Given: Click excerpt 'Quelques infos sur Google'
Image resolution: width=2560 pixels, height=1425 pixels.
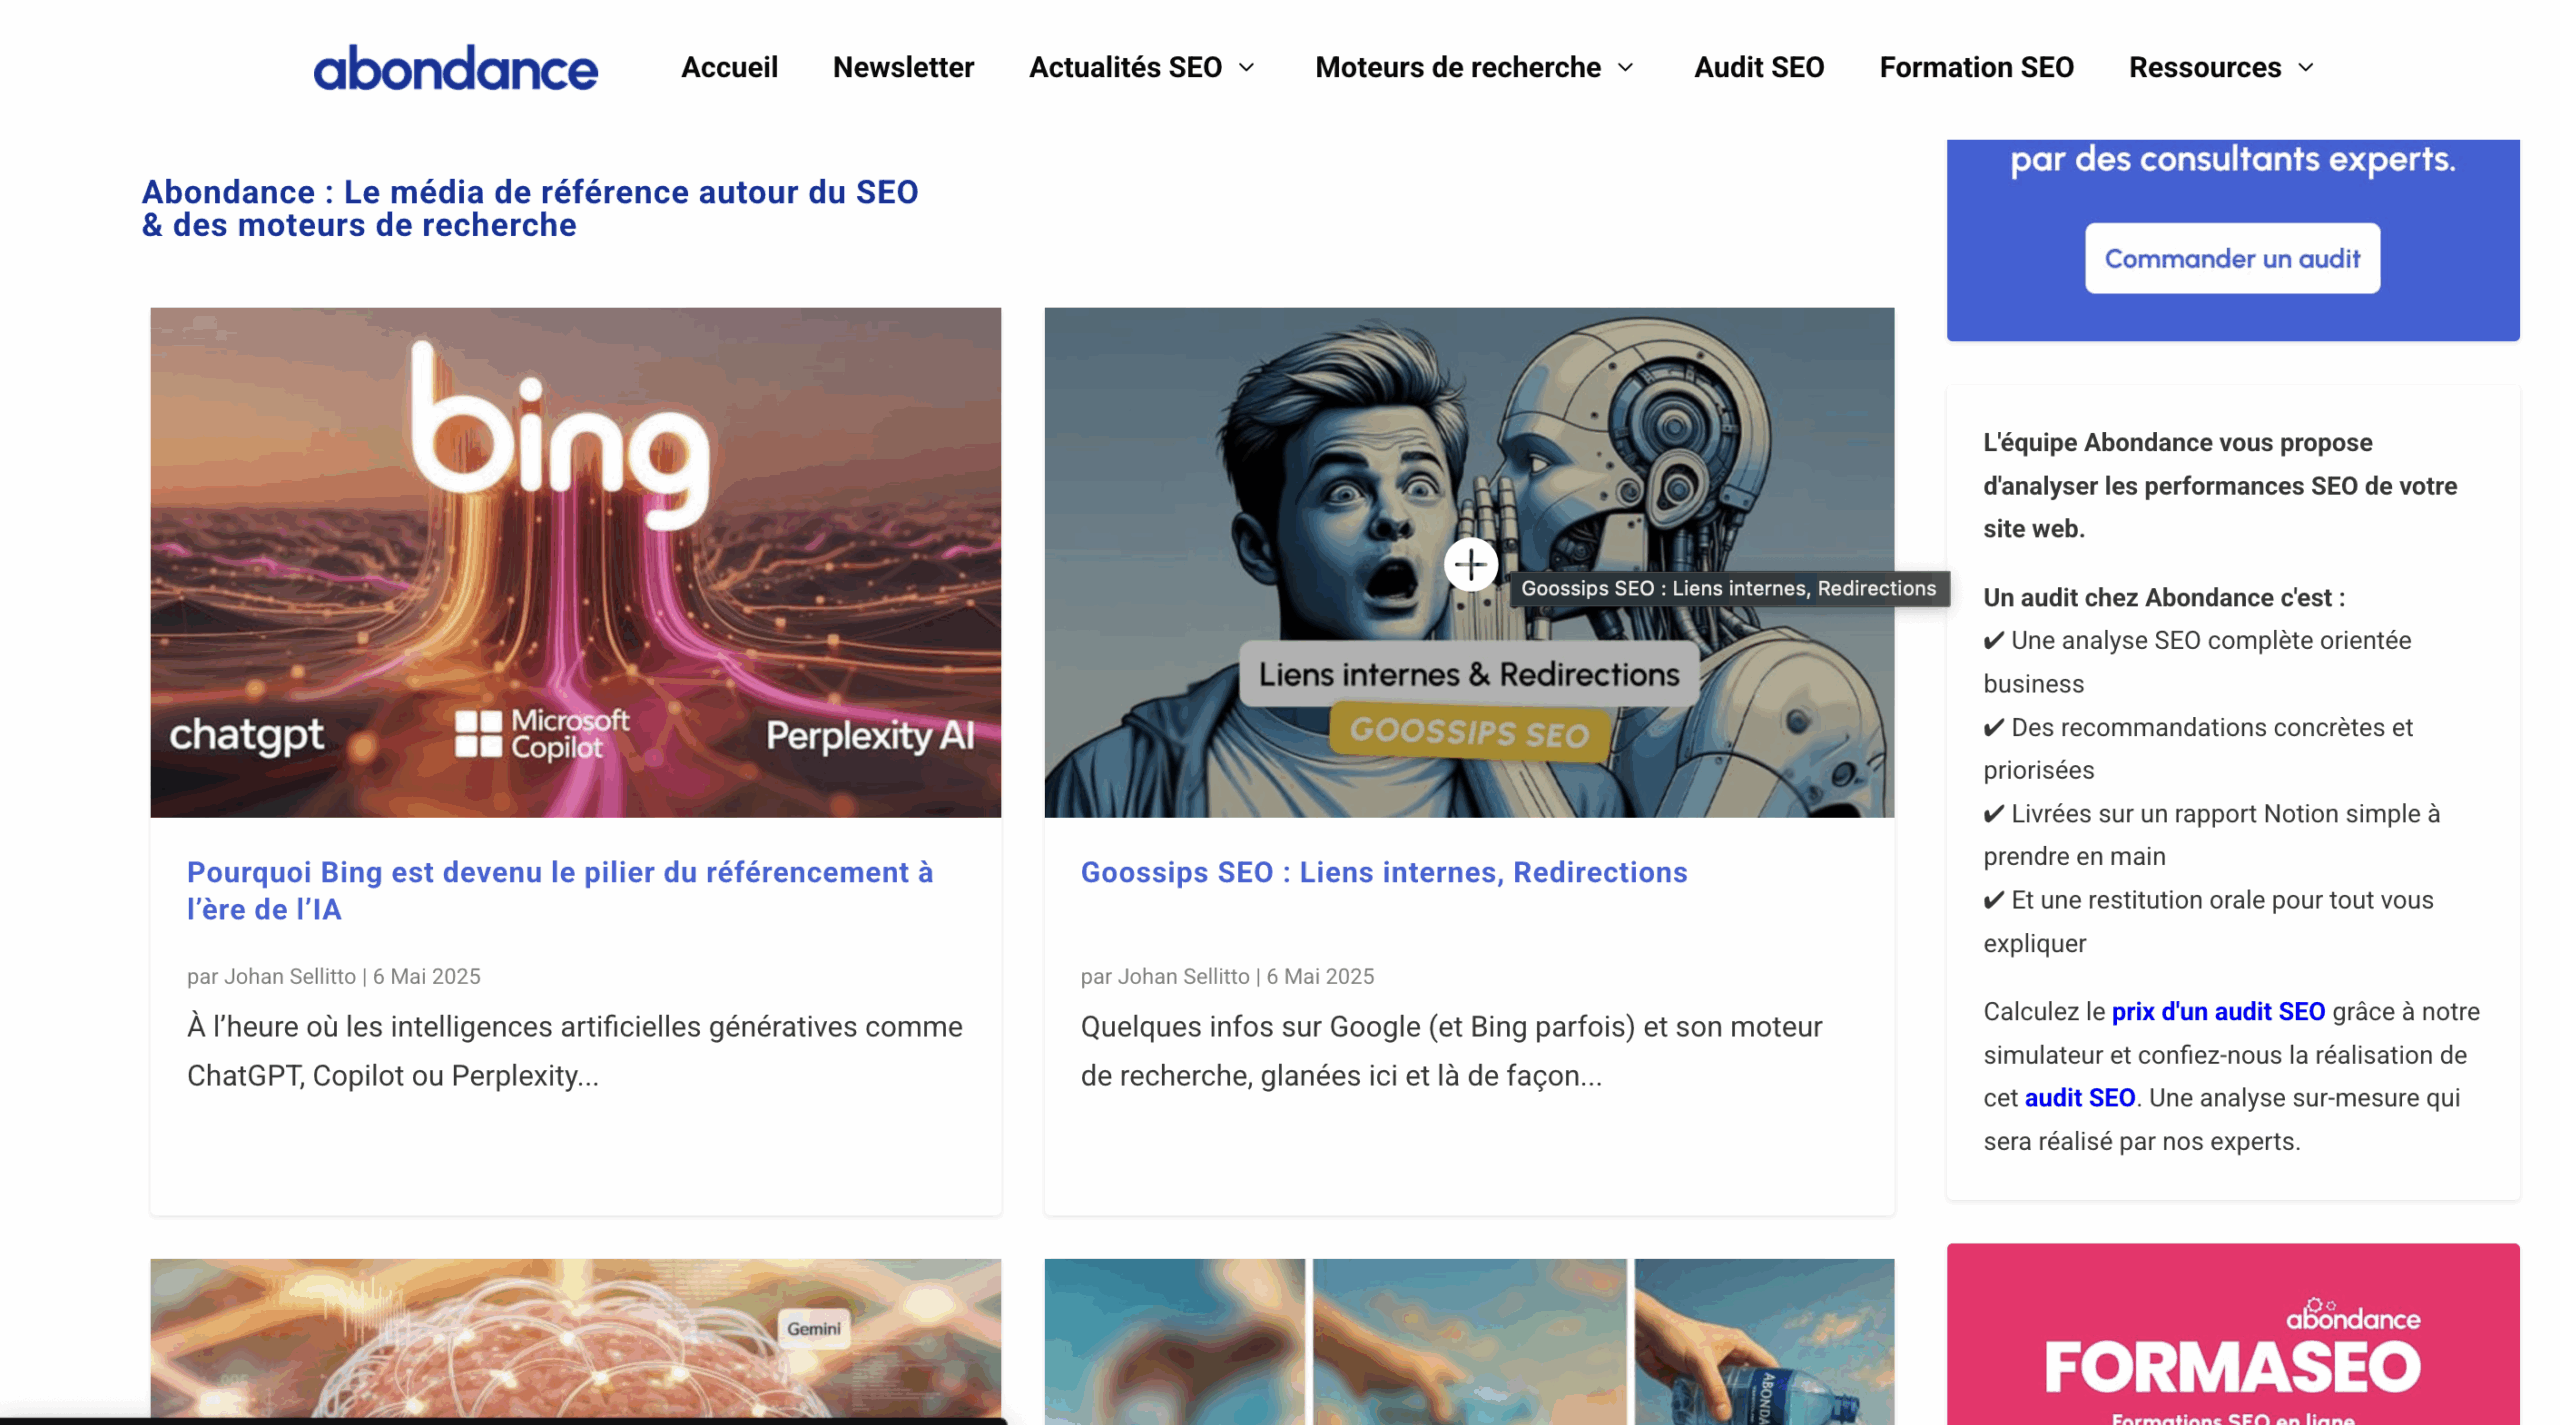Looking at the screenshot, I should (x=1451, y=1050).
